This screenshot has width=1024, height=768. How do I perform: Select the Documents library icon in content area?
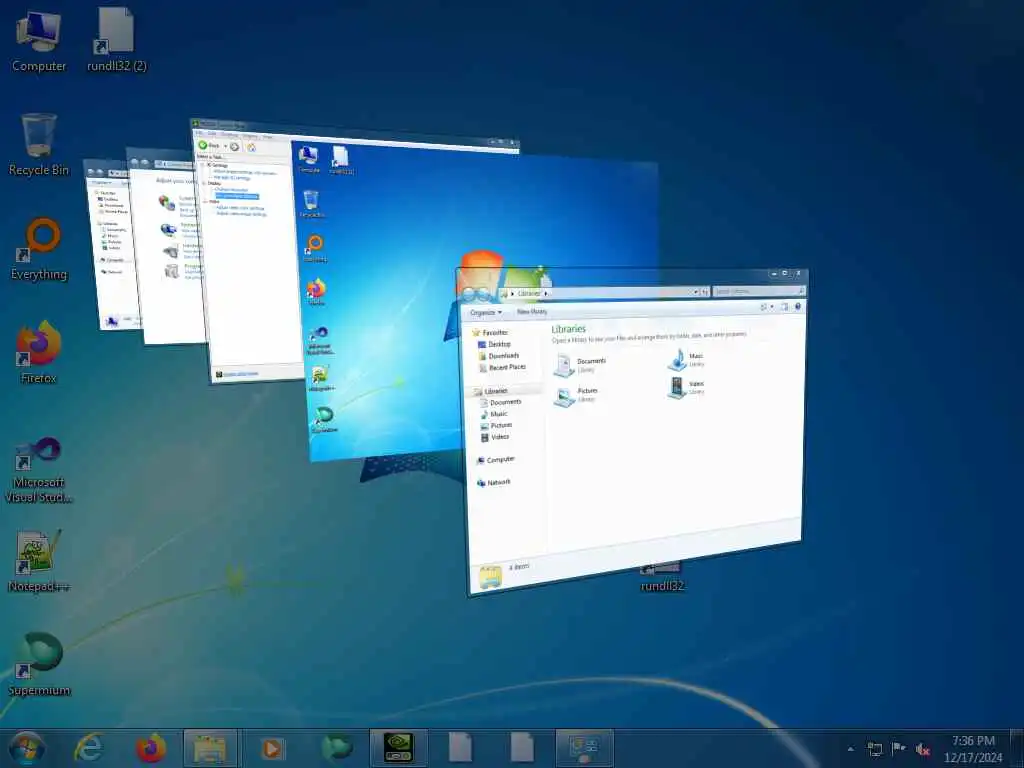(580, 364)
